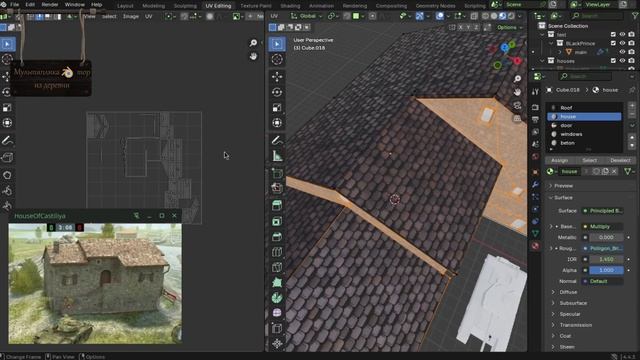
Task: Select the Spin tool
Action: pos(277,298)
